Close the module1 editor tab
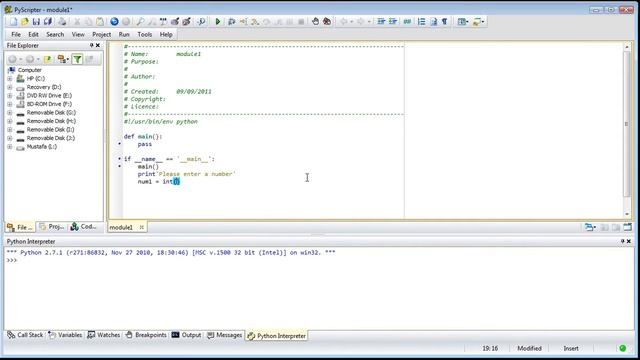The image size is (640, 360). pyautogui.click(x=142, y=227)
